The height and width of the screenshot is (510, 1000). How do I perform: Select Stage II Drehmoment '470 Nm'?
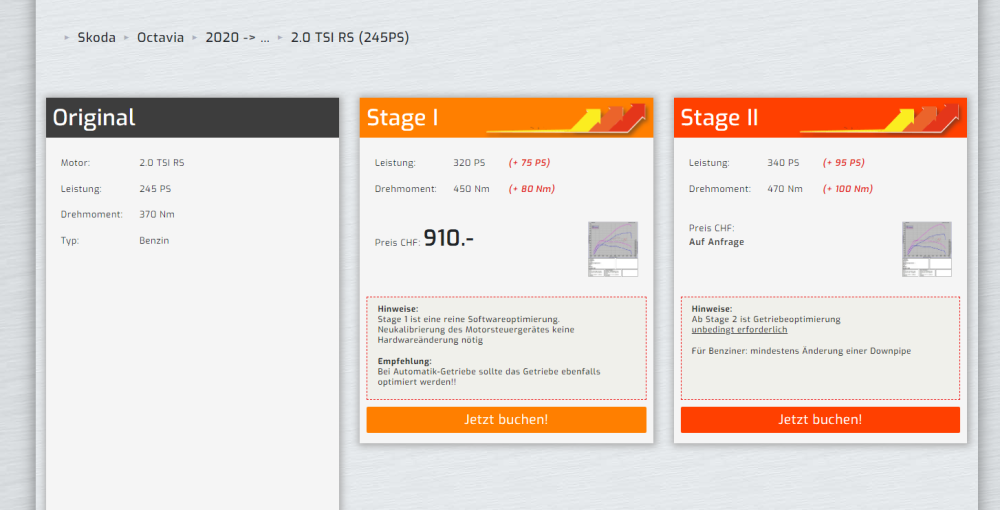pyautogui.click(x=785, y=189)
